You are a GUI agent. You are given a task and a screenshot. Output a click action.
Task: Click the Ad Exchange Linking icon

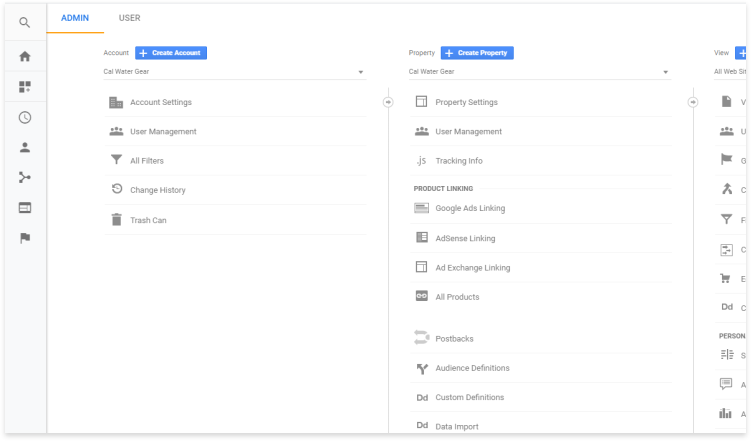coord(421,267)
